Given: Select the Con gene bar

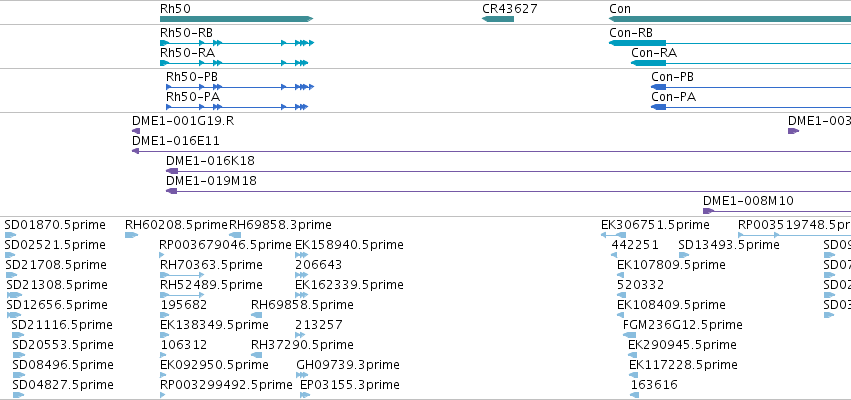Looking at the screenshot, I should (730, 19).
